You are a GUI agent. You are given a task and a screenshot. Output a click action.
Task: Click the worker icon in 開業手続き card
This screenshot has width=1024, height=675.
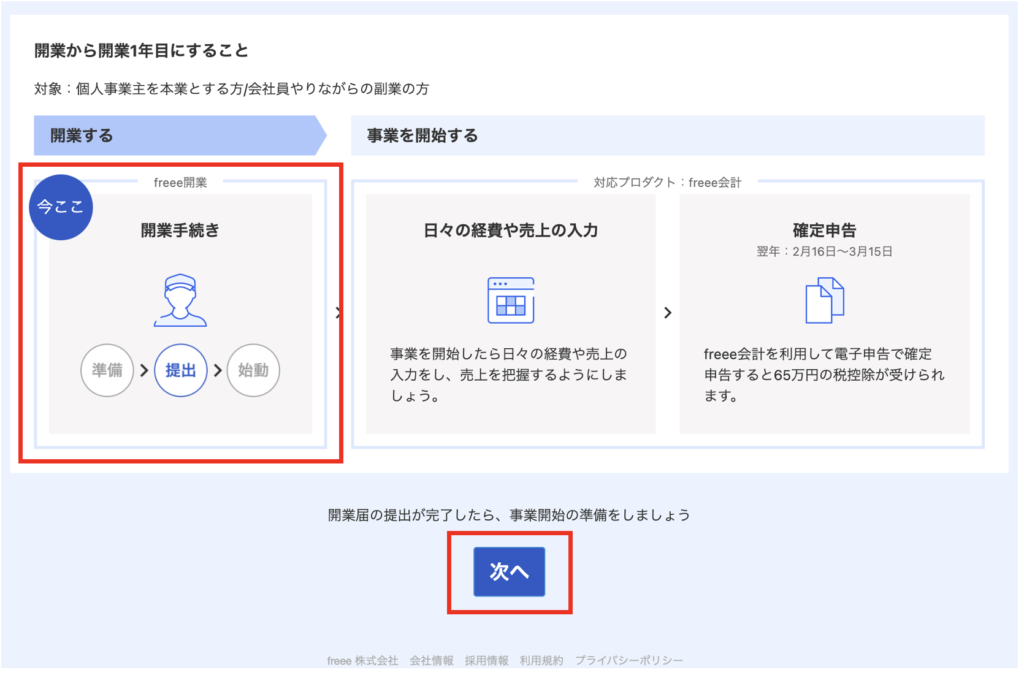click(180, 302)
